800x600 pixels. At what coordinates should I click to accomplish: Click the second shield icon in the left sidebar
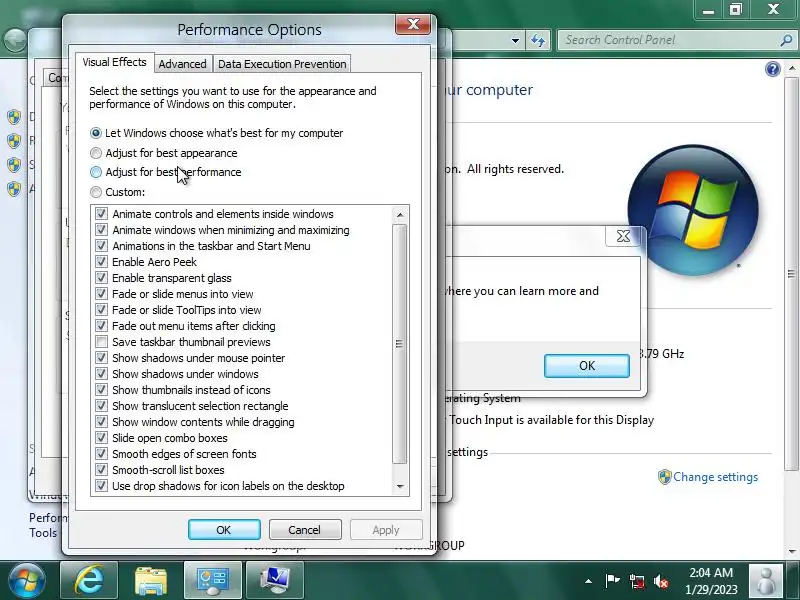[x=14, y=141]
